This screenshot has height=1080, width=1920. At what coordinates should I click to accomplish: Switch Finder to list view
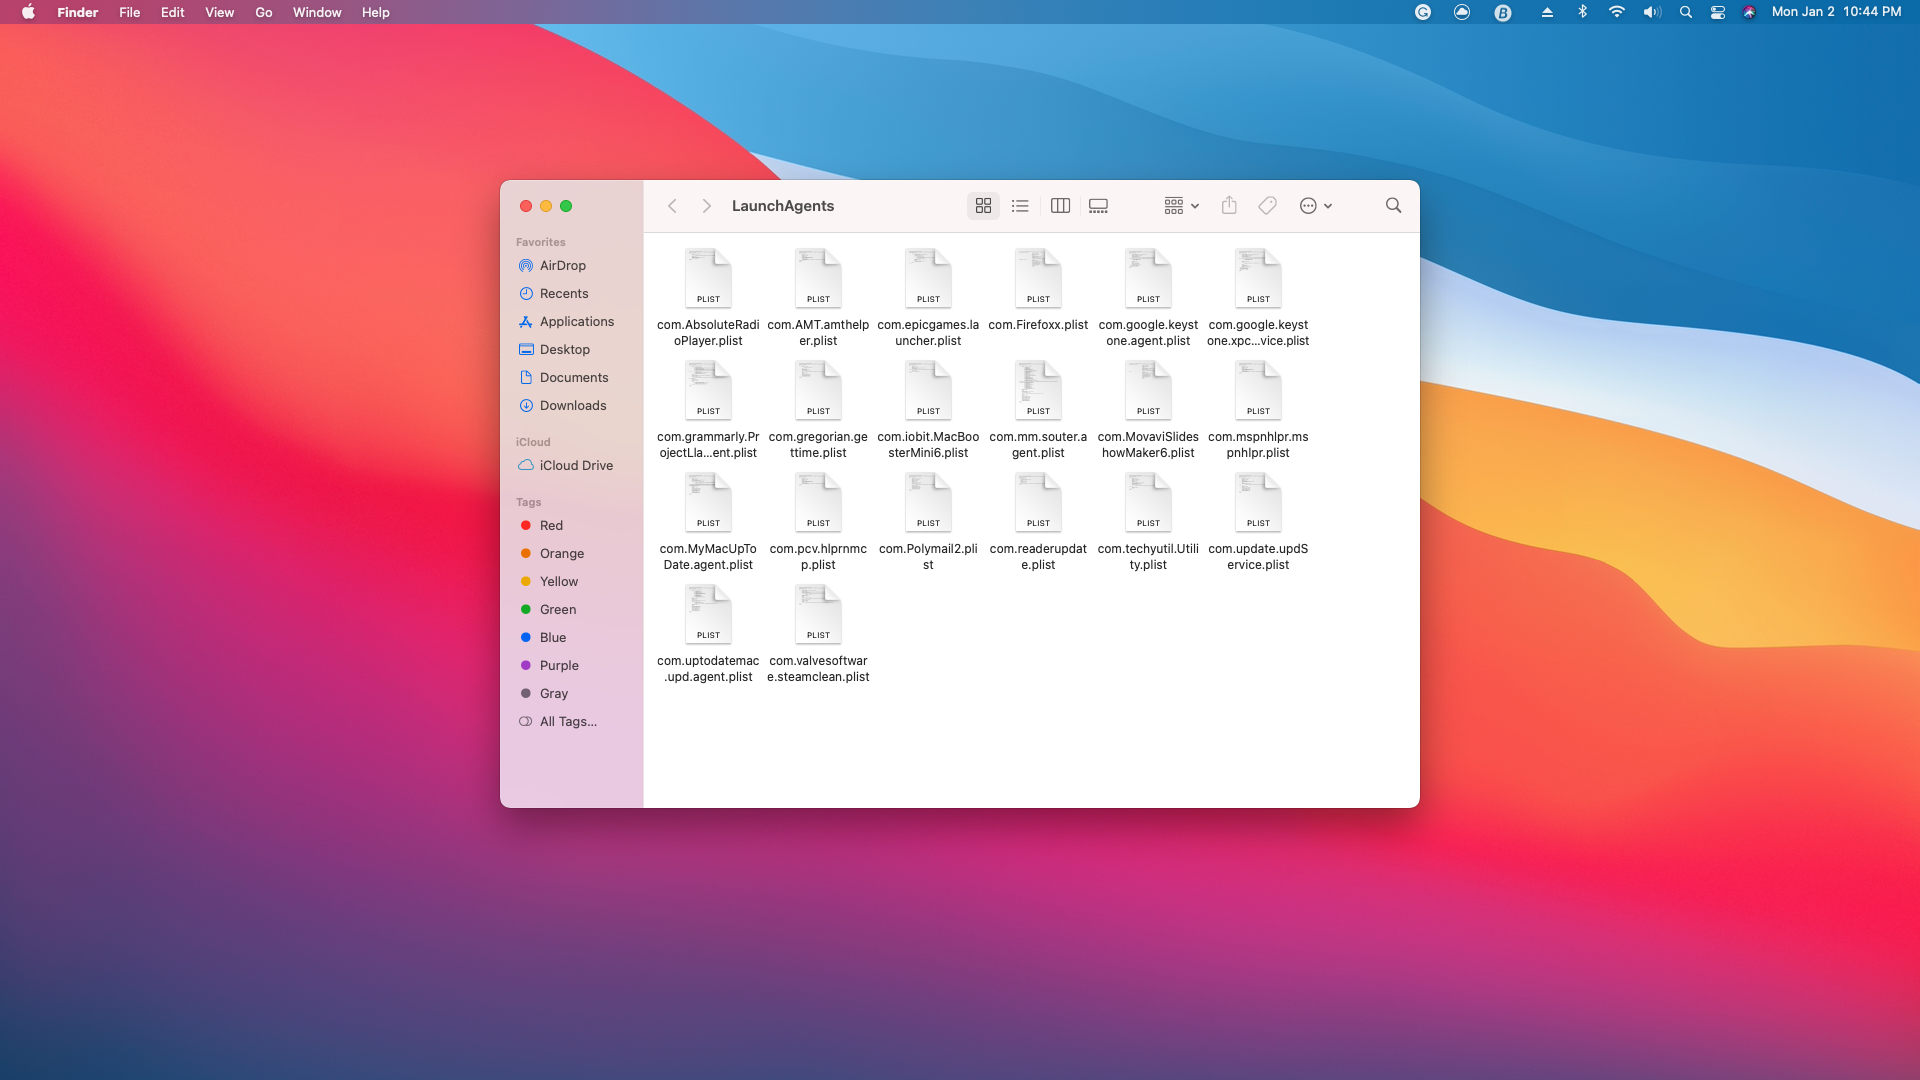(x=1020, y=206)
